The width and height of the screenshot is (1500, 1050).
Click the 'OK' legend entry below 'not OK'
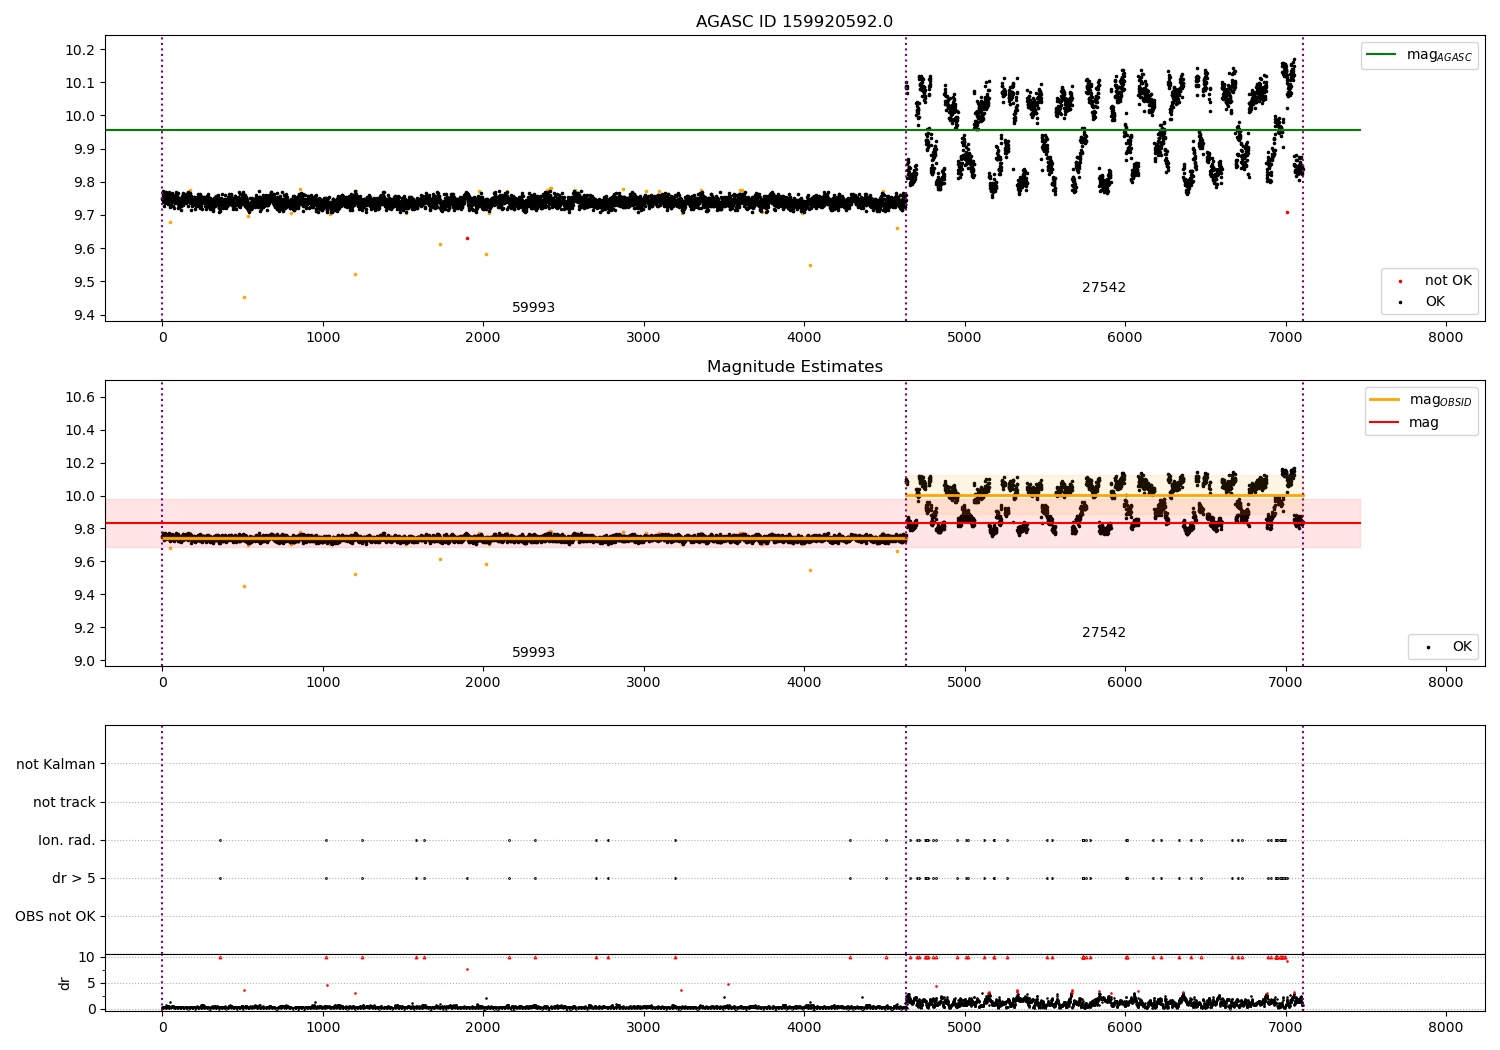pyautogui.click(x=1435, y=302)
